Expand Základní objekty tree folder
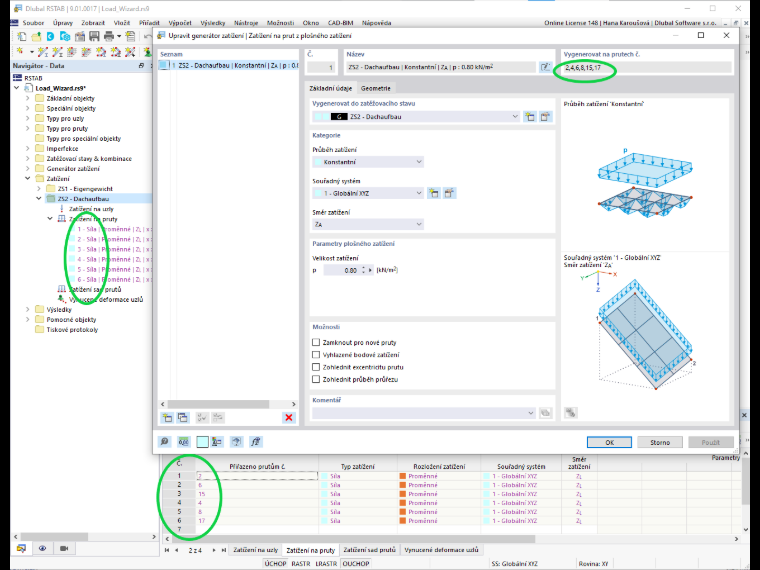Image resolution: width=760 pixels, height=570 pixels. pos(28,98)
